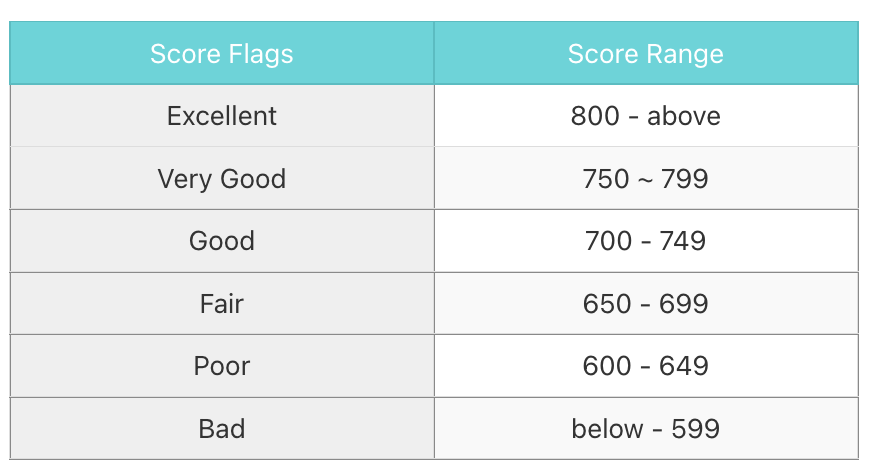
Task: Select the Bad flag cell
Action: click(222, 428)
